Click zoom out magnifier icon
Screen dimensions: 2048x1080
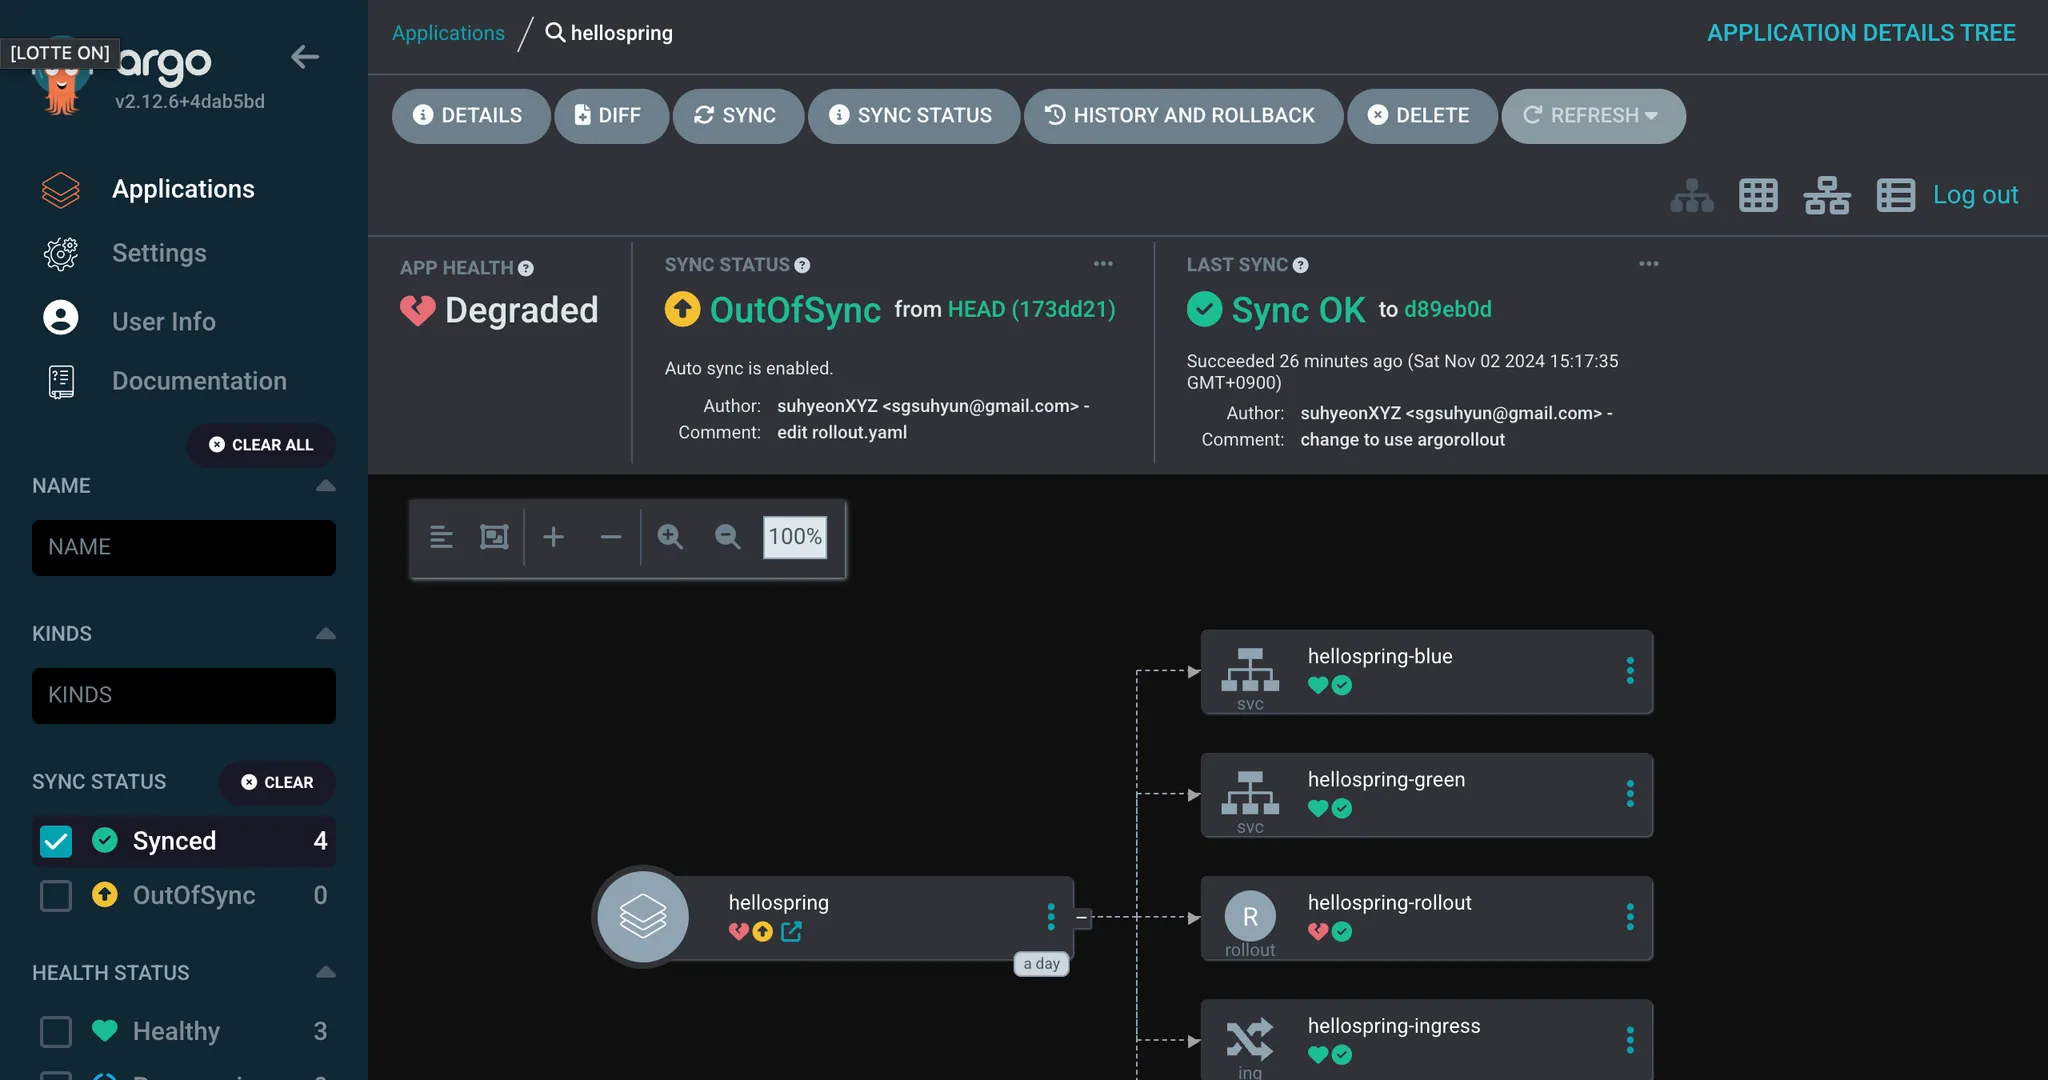tap(727, 537)
